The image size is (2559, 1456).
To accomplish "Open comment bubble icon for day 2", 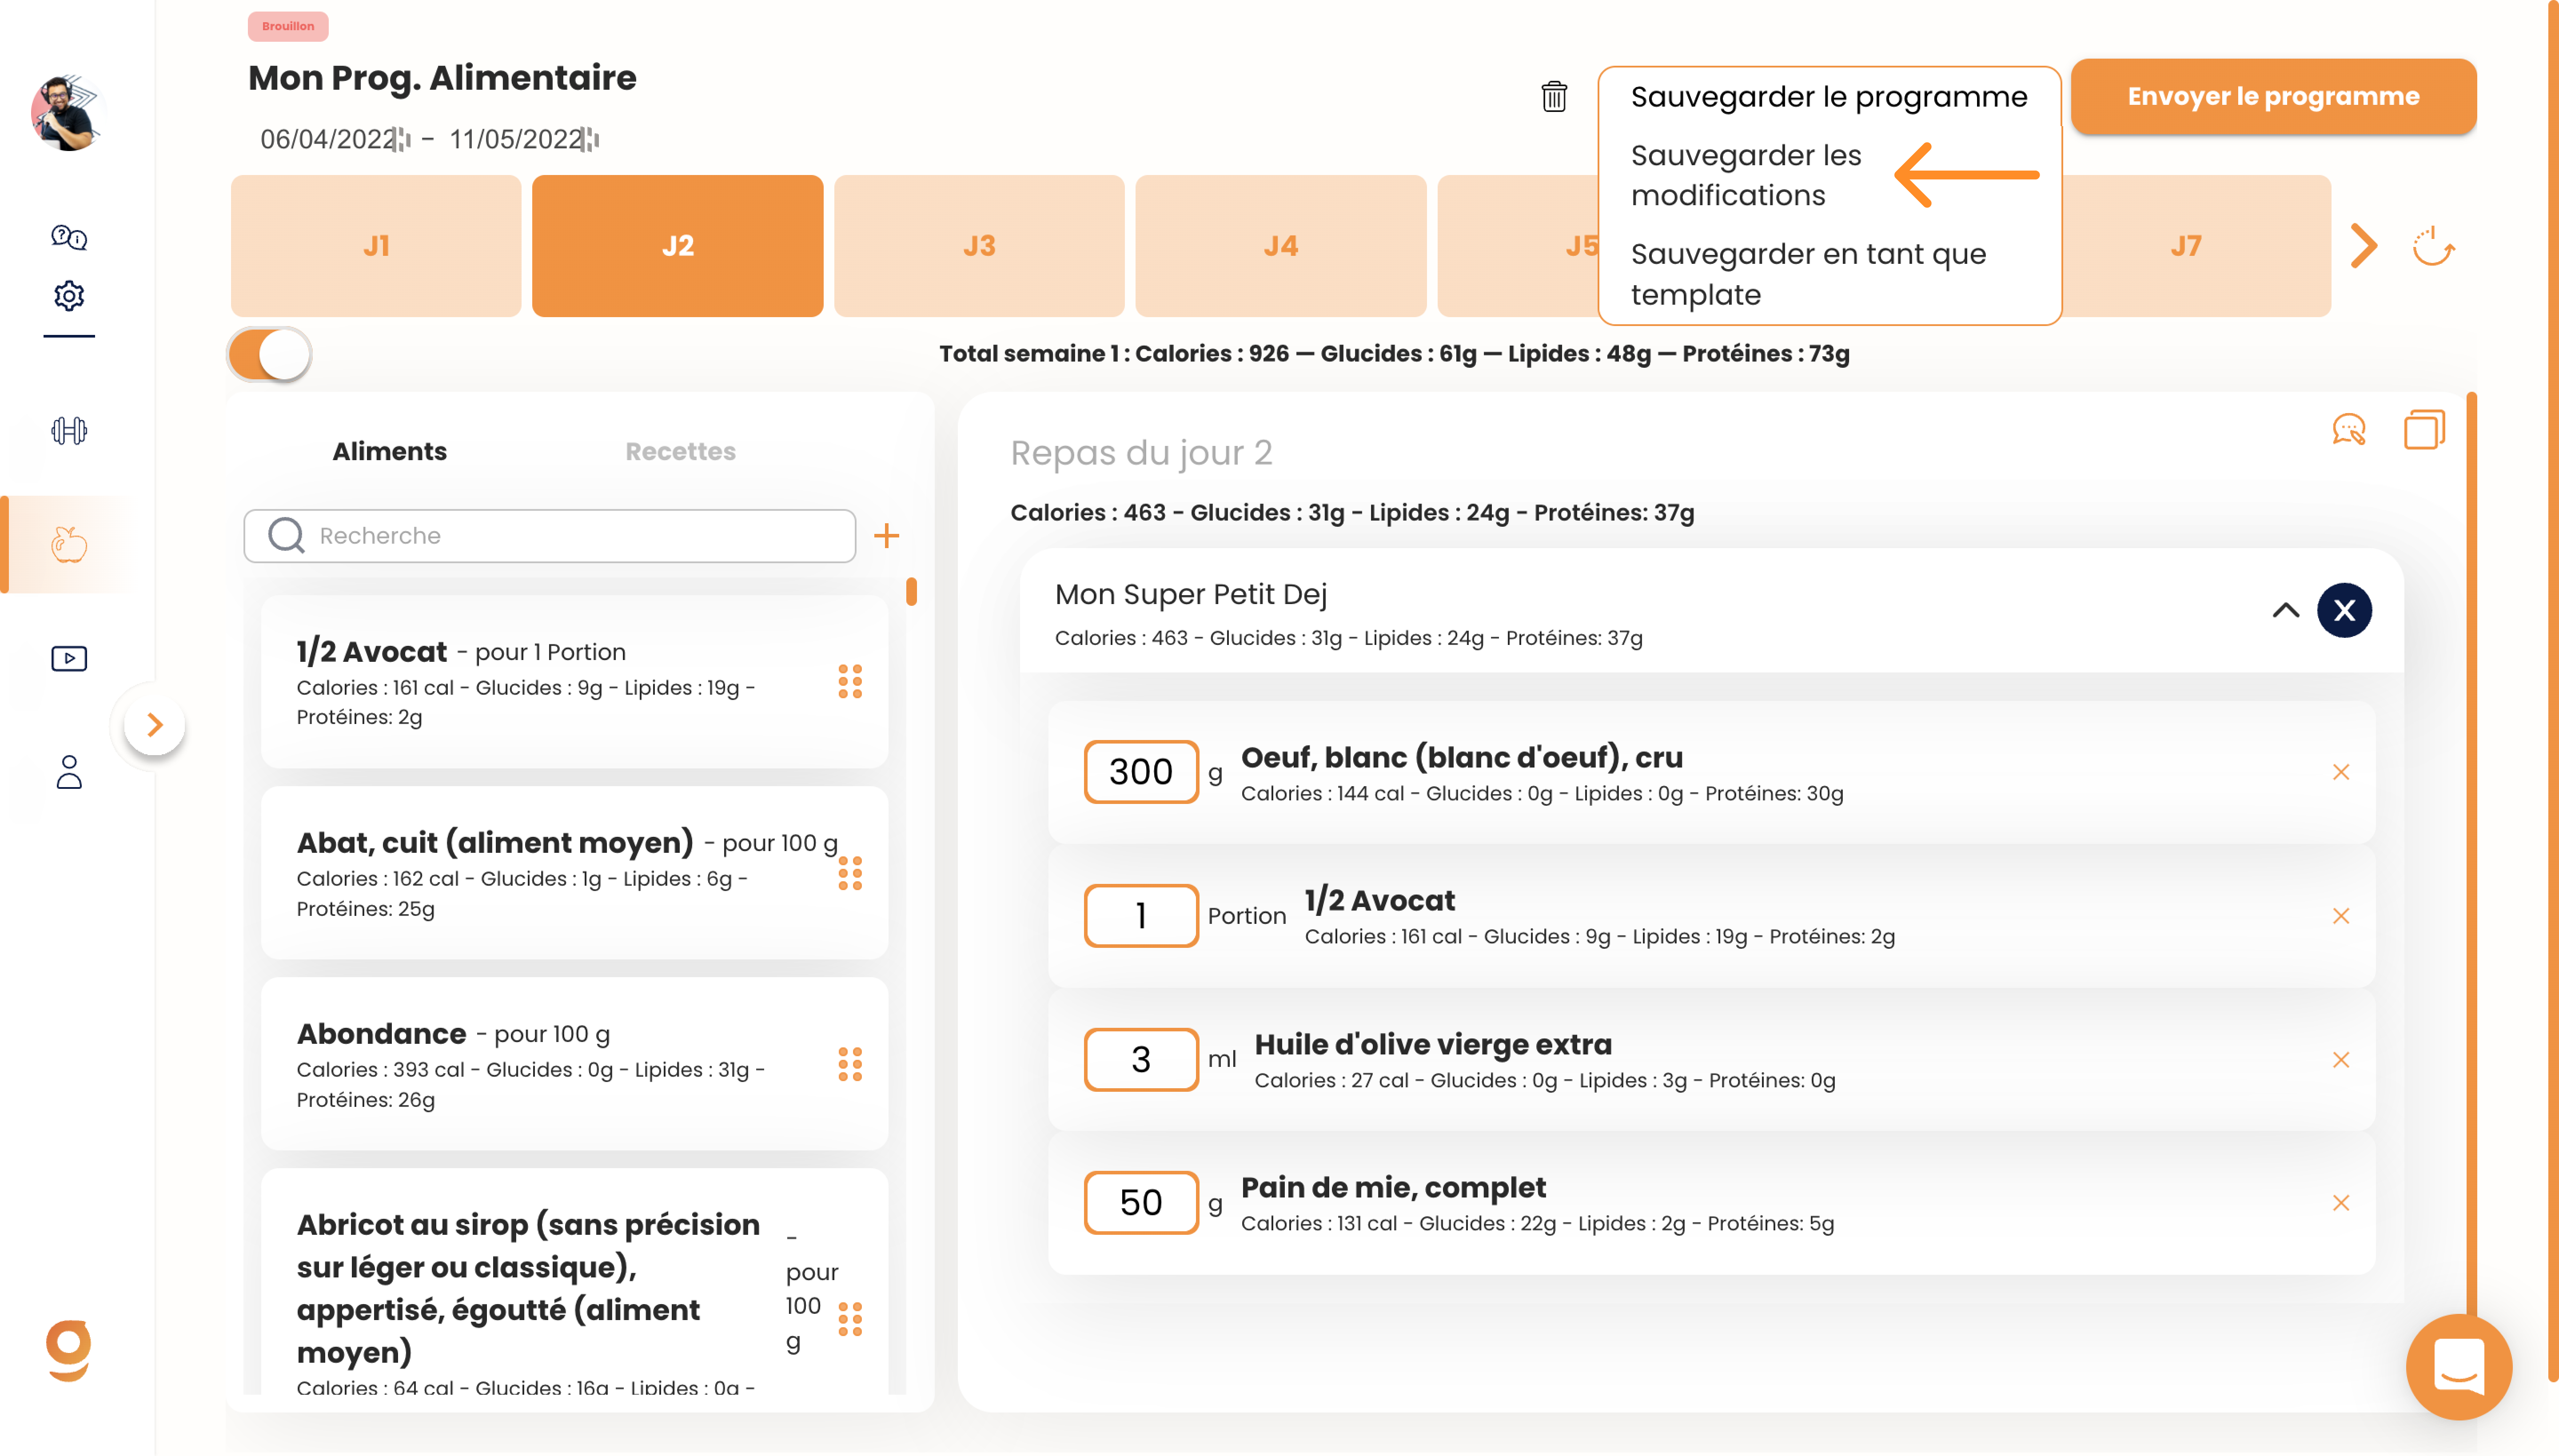I will click(2349, 430).
